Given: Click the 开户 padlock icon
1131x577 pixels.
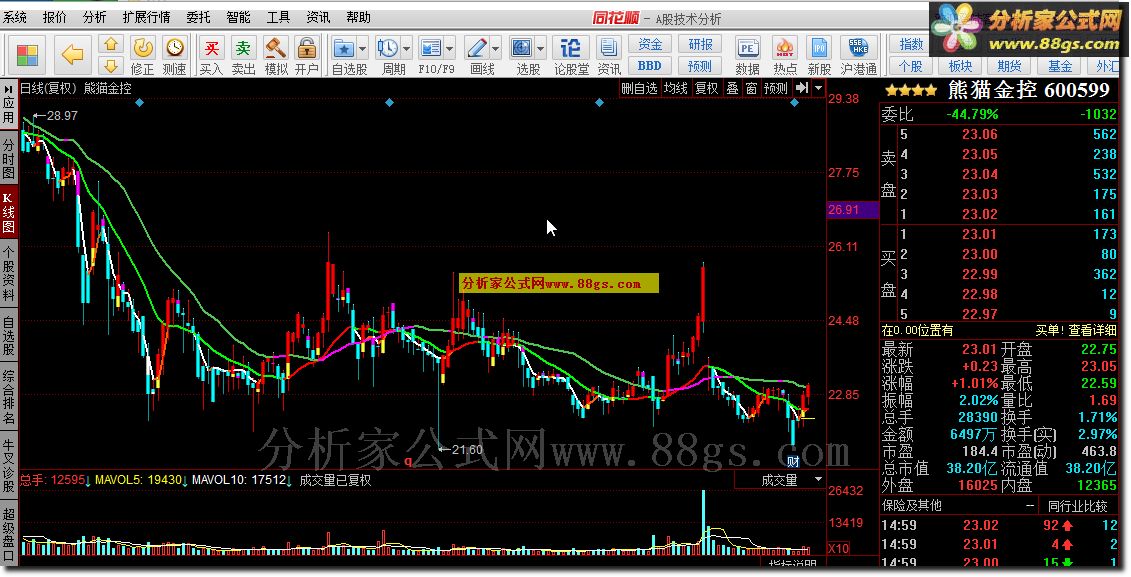Looking at the screenshot, I should pos(307,48).
